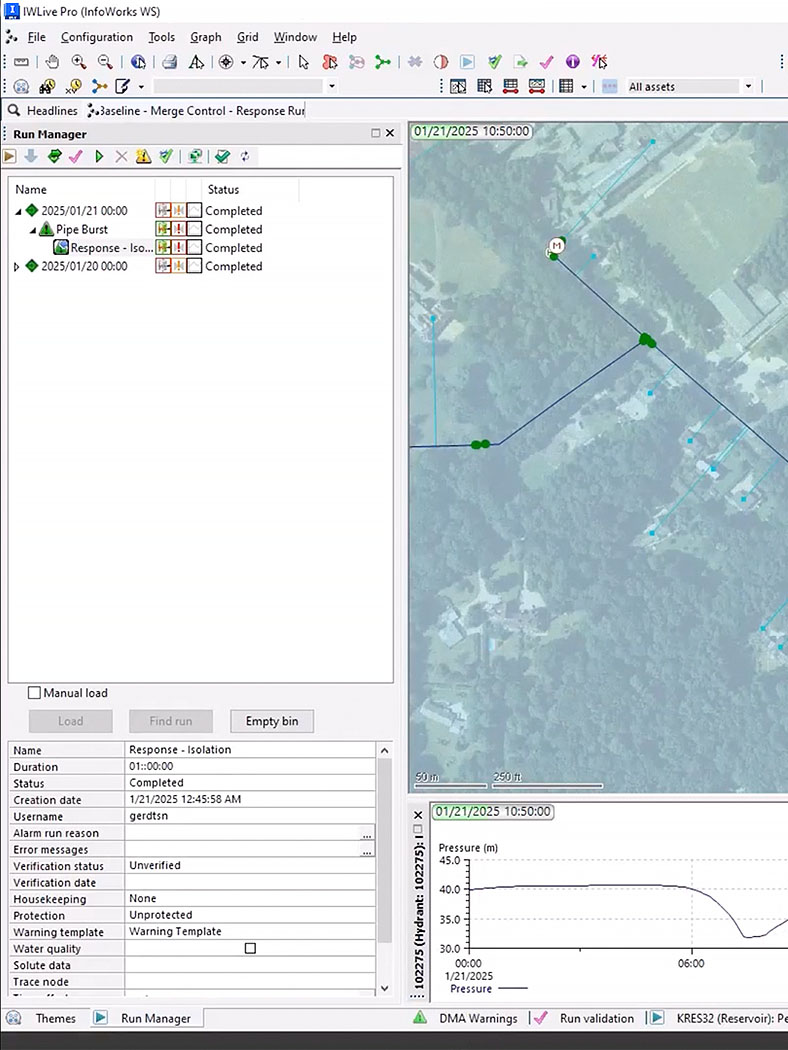The image size is (788, 1050).
Task: Click the yellow warning triangle icon
Action: 143,156
